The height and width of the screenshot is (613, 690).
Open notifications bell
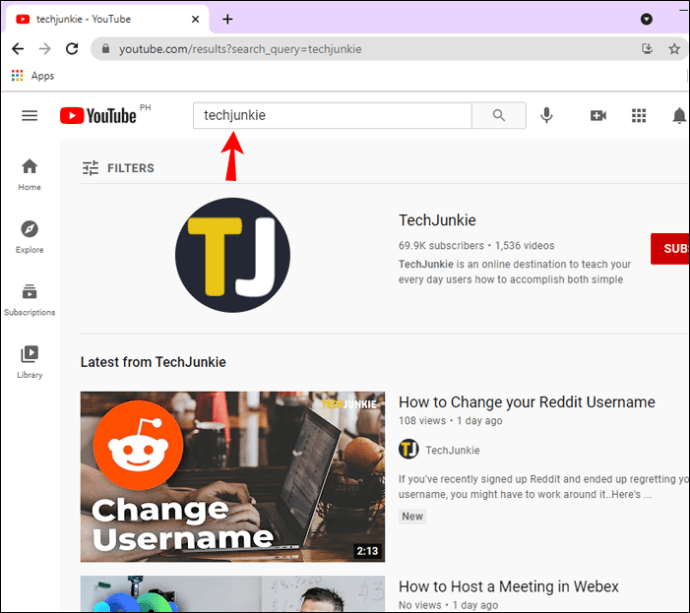680,115
